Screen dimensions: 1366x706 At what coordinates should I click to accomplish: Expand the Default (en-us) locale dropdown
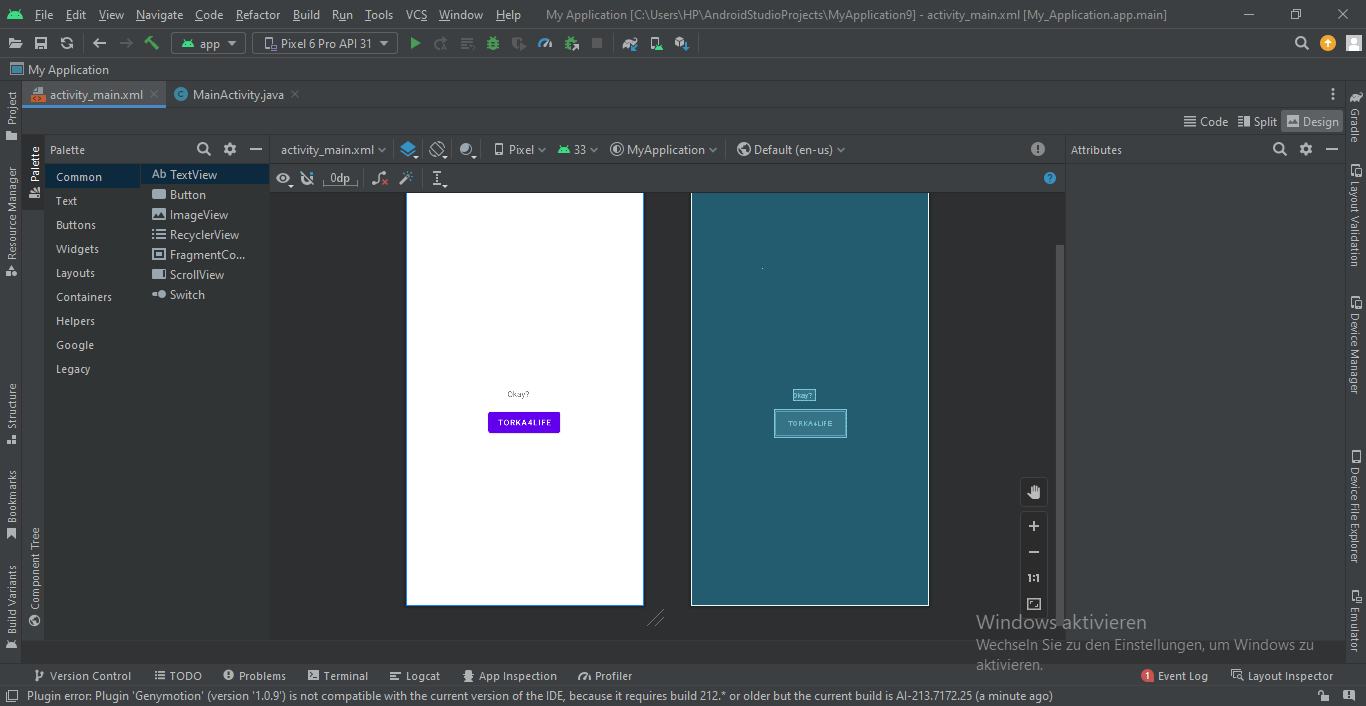point(791,149)
